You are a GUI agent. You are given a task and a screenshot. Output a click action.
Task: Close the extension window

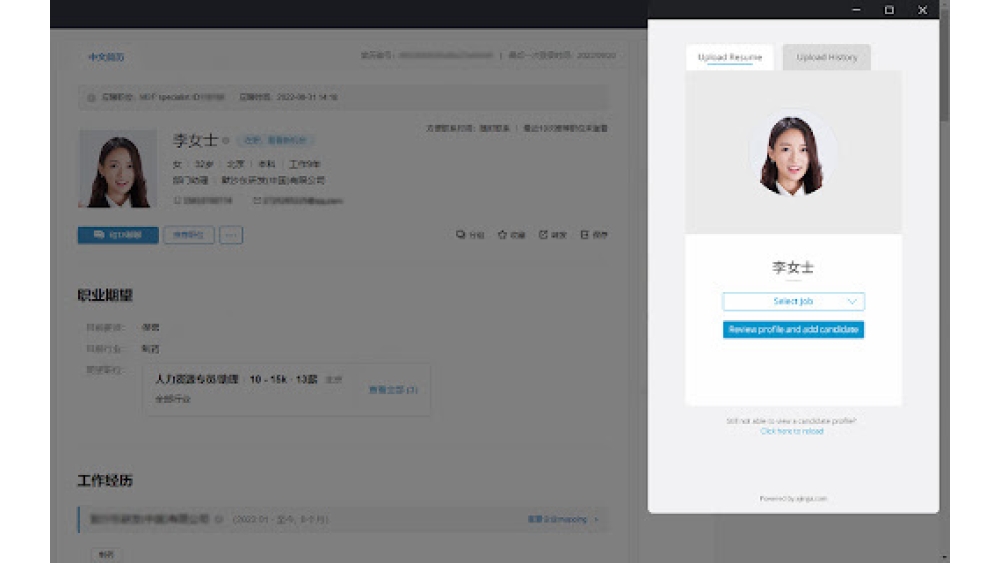[x=922, y=10]
